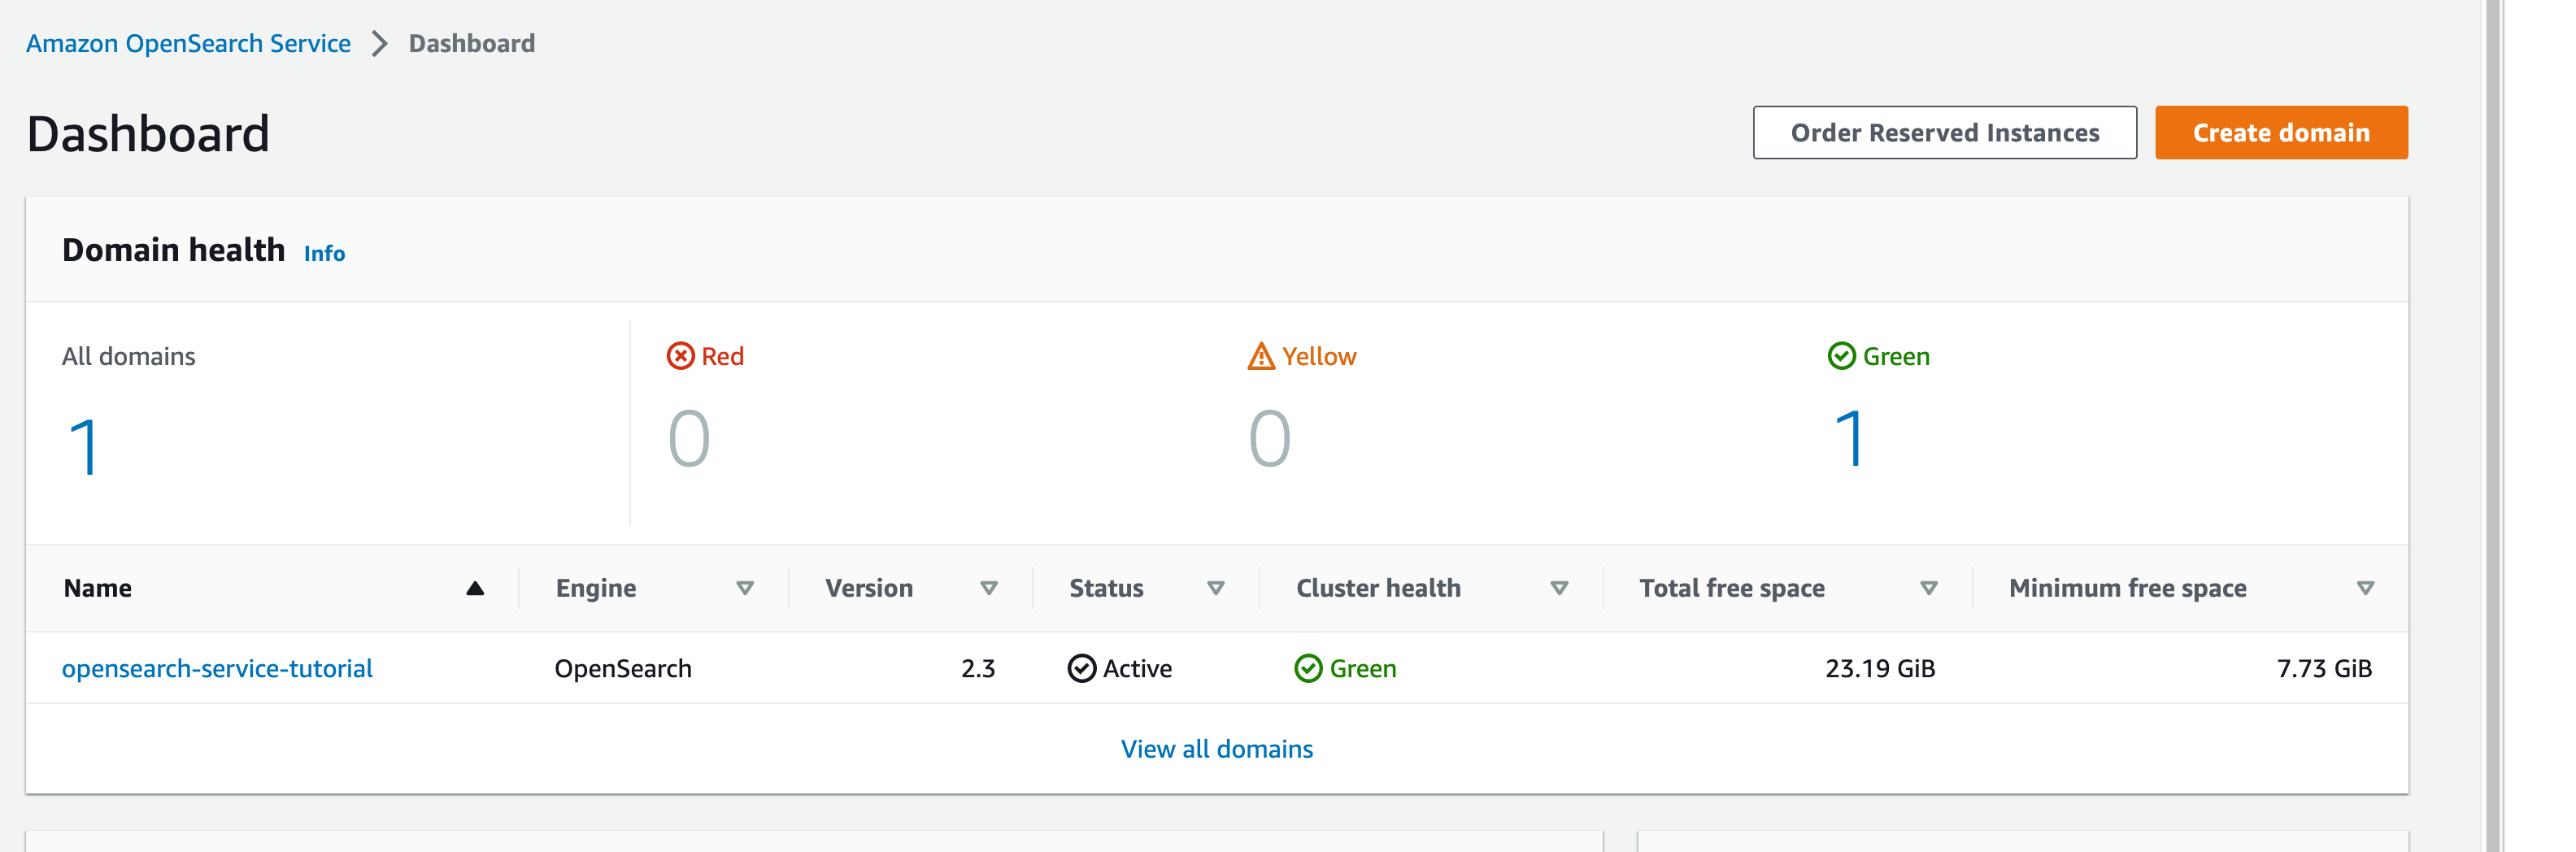
Task: Open Amazon OpenSearch Service breadcrumb link
Action: point(188,43)
